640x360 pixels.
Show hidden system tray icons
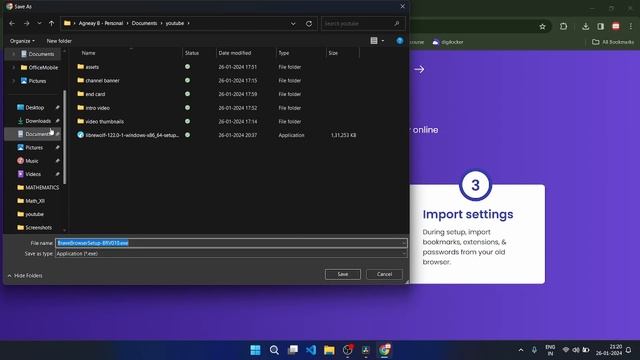tap(521, 350)
